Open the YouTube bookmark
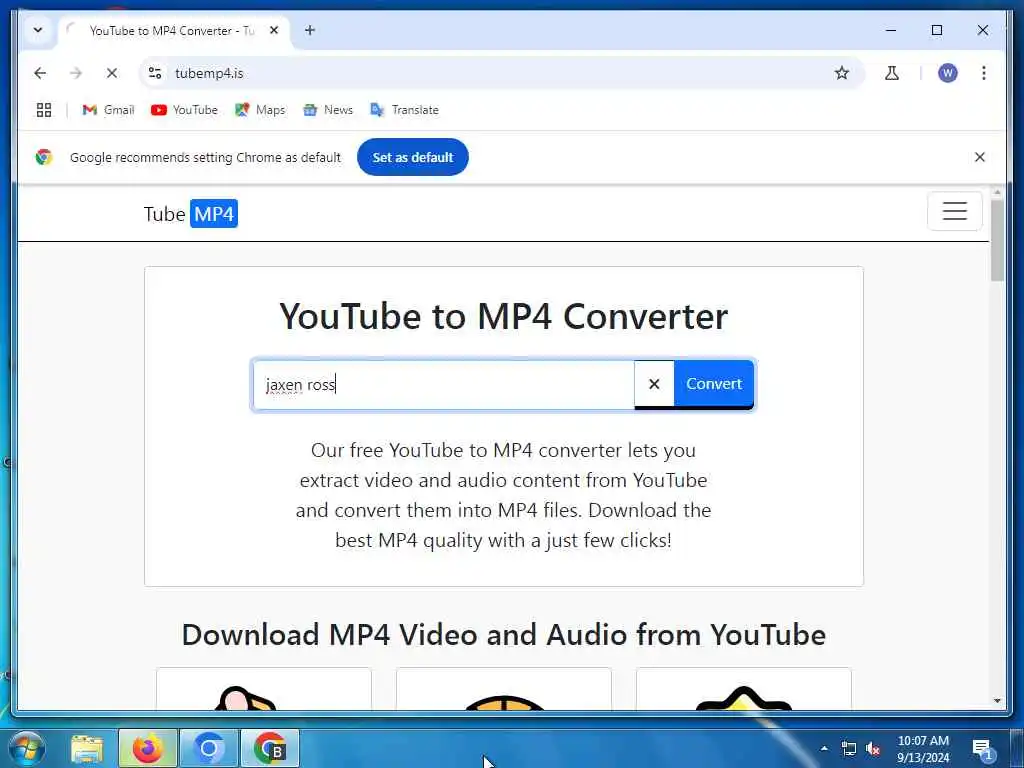The width and height of the screenshot is (1024, 768). tap(184, 110)
